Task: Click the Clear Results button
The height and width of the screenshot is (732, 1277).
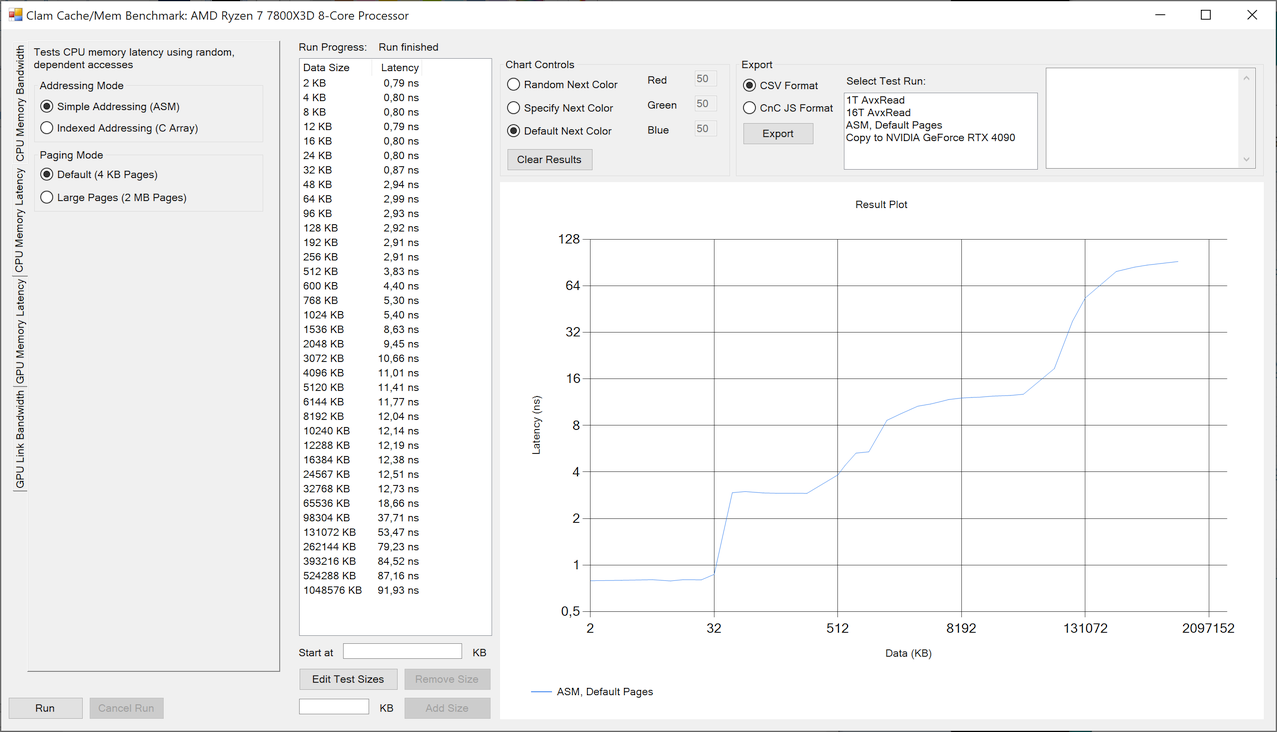Action: [549, 160]
